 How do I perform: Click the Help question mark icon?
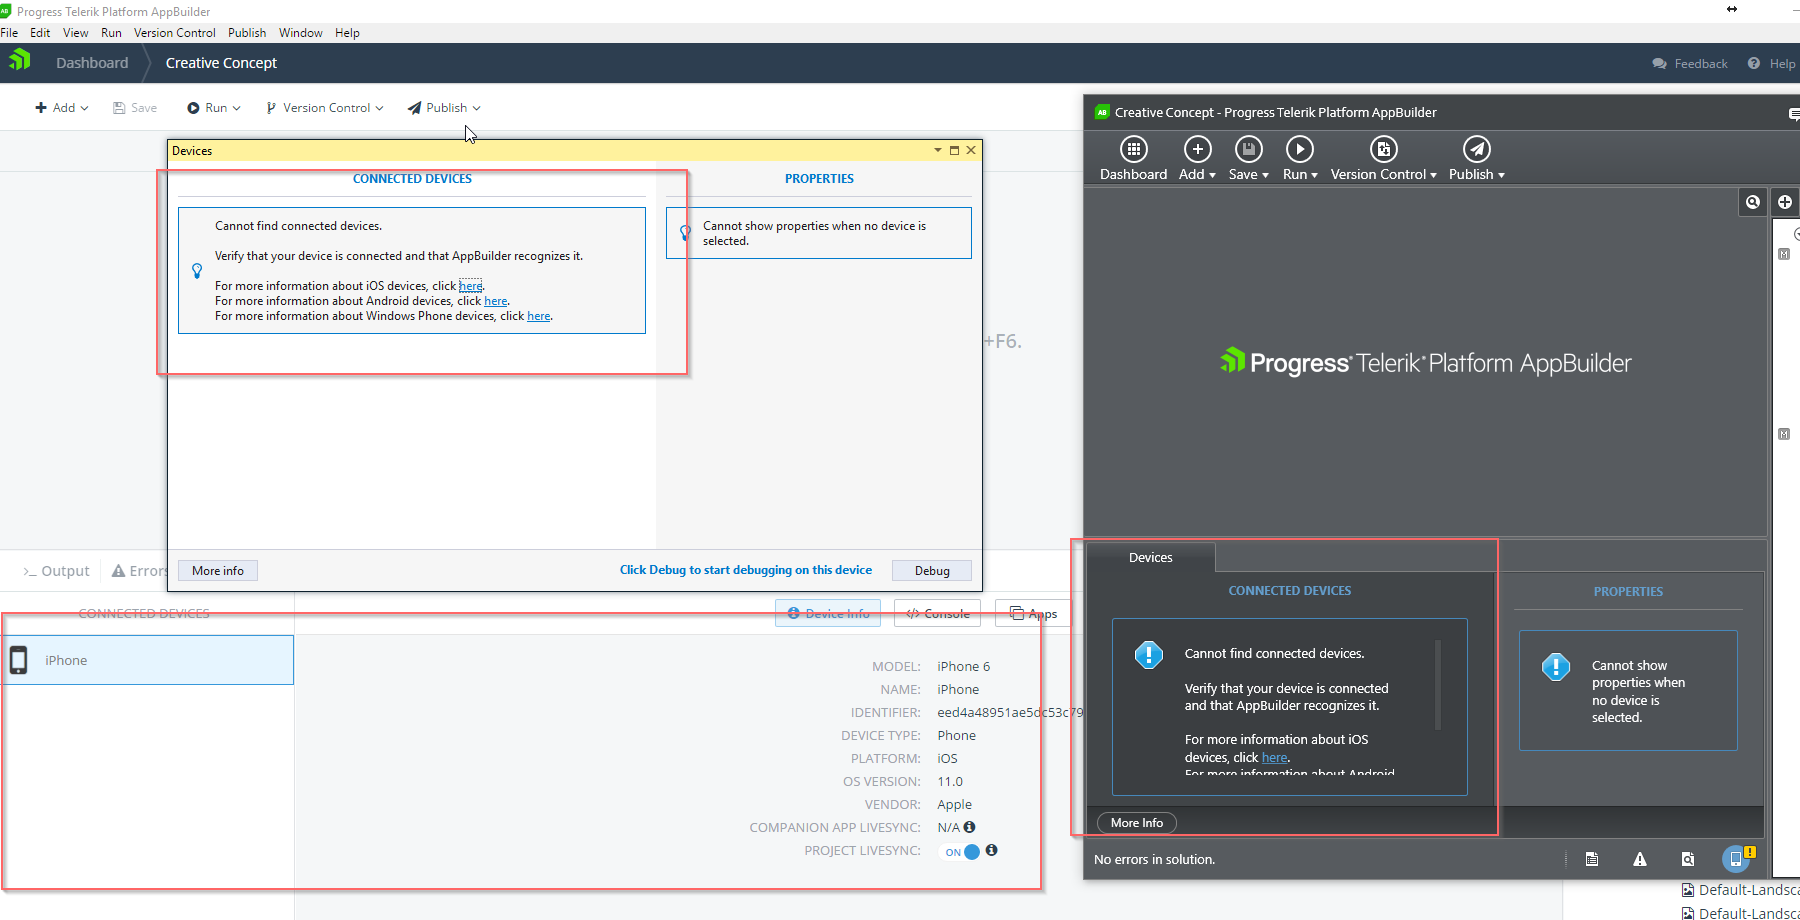tap(1754, 63)
